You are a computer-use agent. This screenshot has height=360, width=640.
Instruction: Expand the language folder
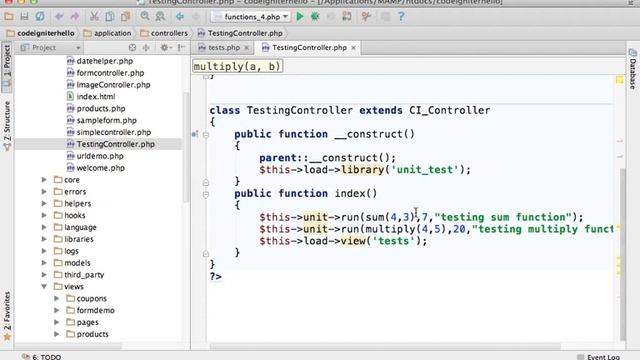[x=44, y=227]
